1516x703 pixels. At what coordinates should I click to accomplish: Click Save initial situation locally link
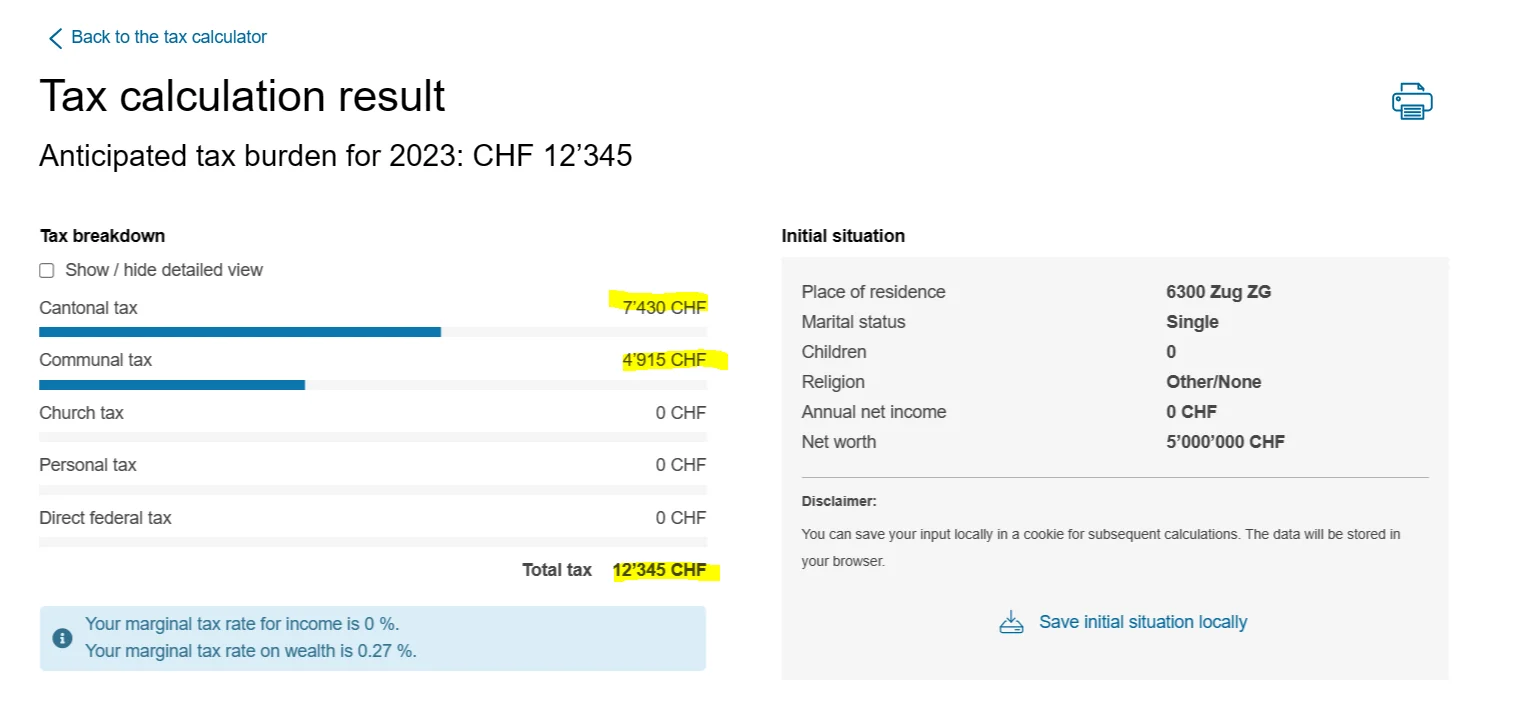(x=1143, y=622)
